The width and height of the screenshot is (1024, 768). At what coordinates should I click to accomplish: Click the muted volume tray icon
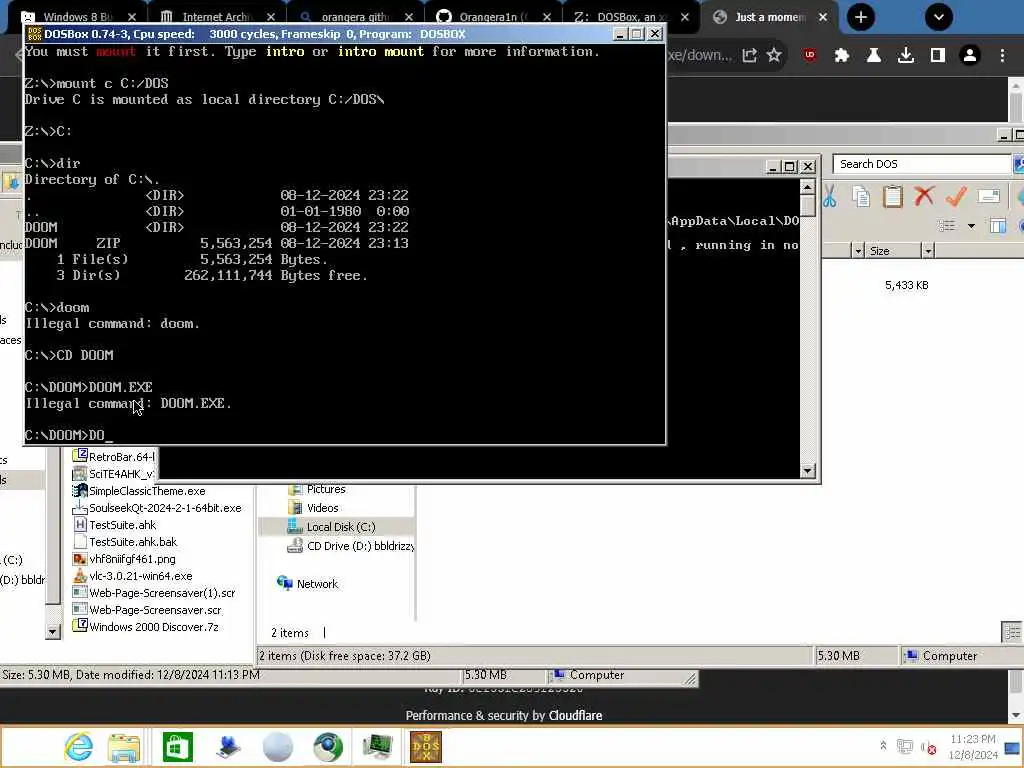click(x=929, y=747)
